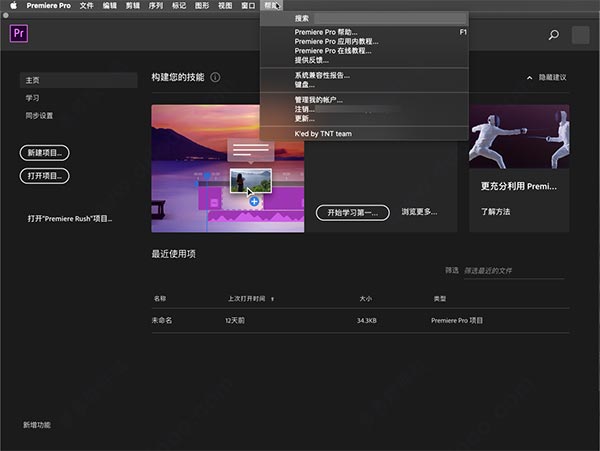This screenshot has height=451, width=600.
Task: Open the search magnifier icon
Action: coord(553,35)
